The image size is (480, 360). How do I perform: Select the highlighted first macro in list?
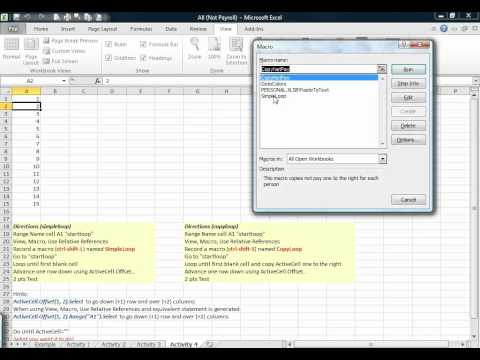[x=319, y=78]
